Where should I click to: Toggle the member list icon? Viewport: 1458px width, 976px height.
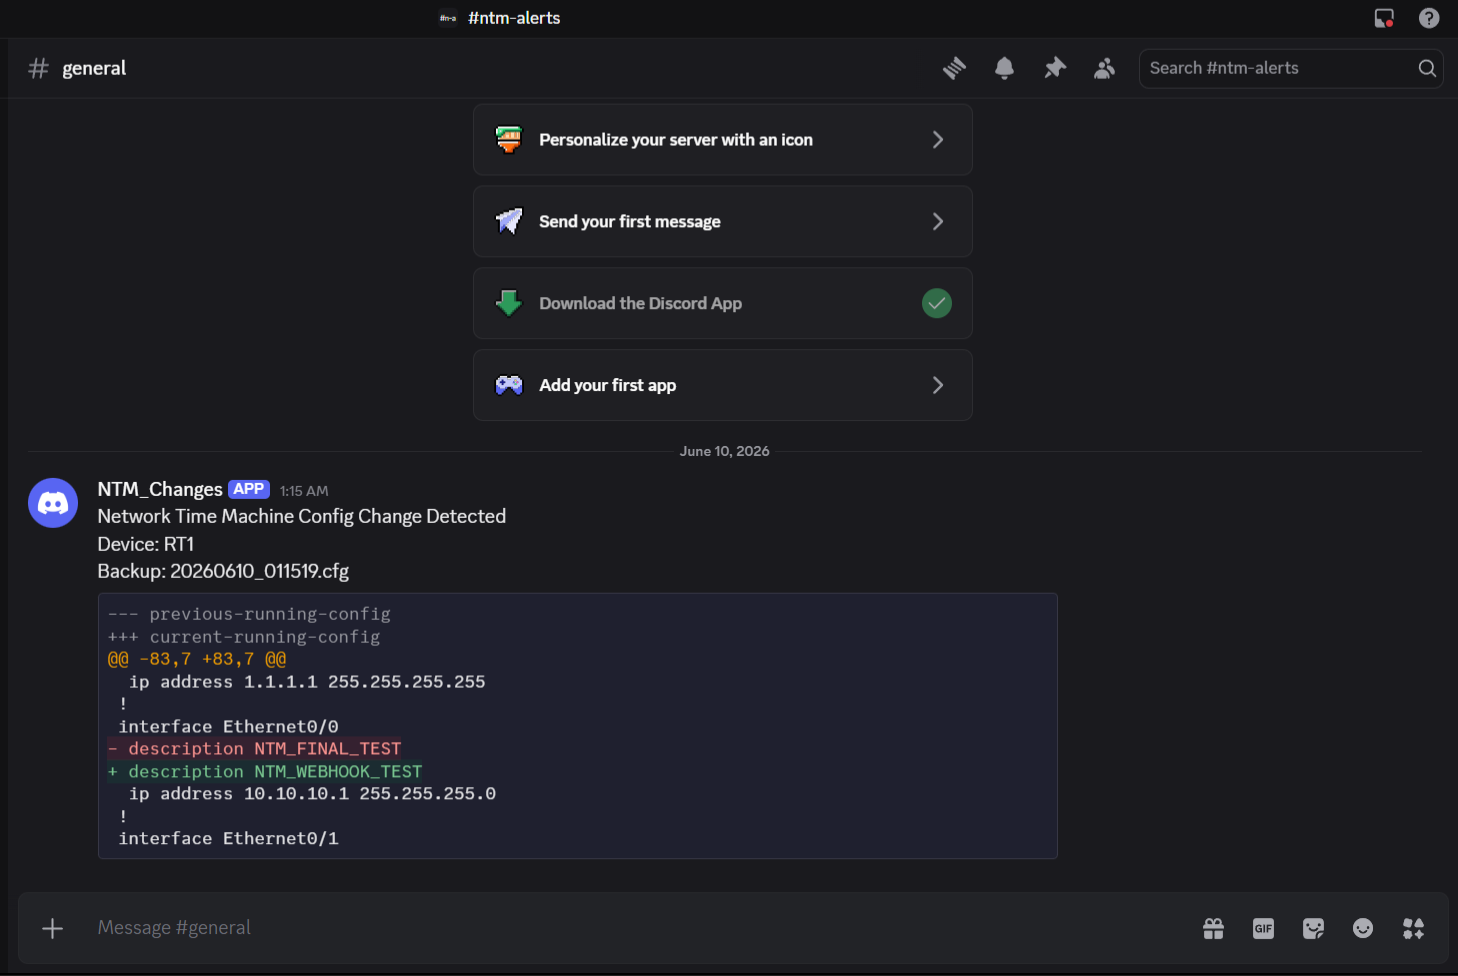[x=1104, y=68]
